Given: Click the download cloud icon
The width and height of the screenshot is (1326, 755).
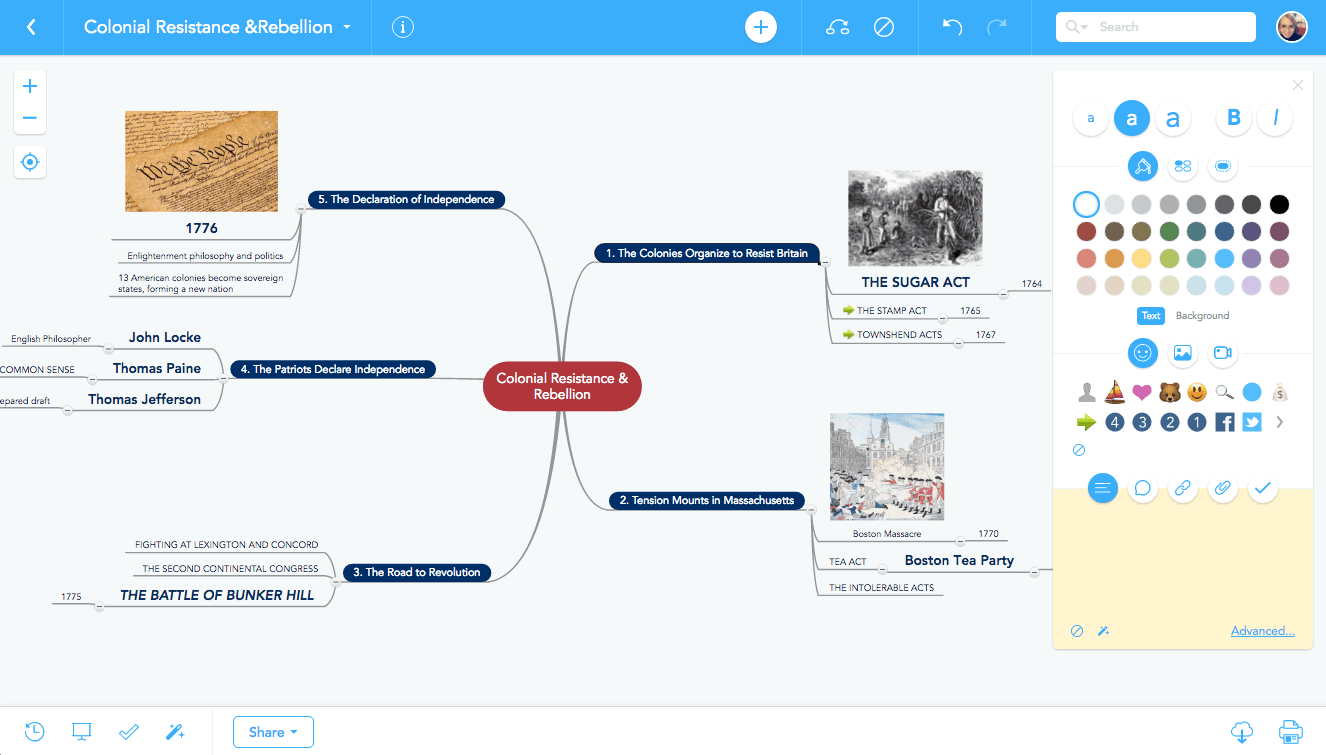Looking at the screenshot, I should click(1241, 731).
